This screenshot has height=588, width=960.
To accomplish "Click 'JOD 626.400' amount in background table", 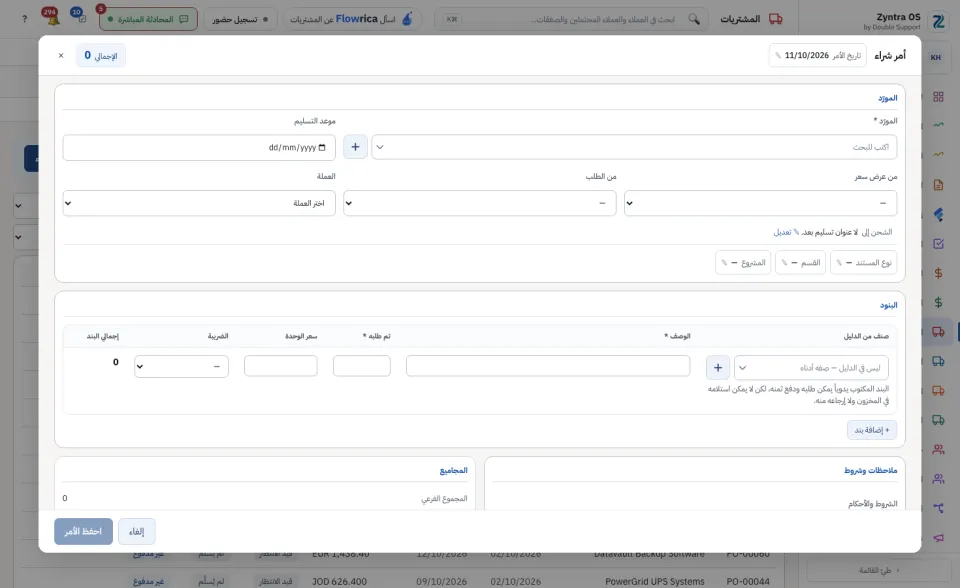I will pos(339,581).
